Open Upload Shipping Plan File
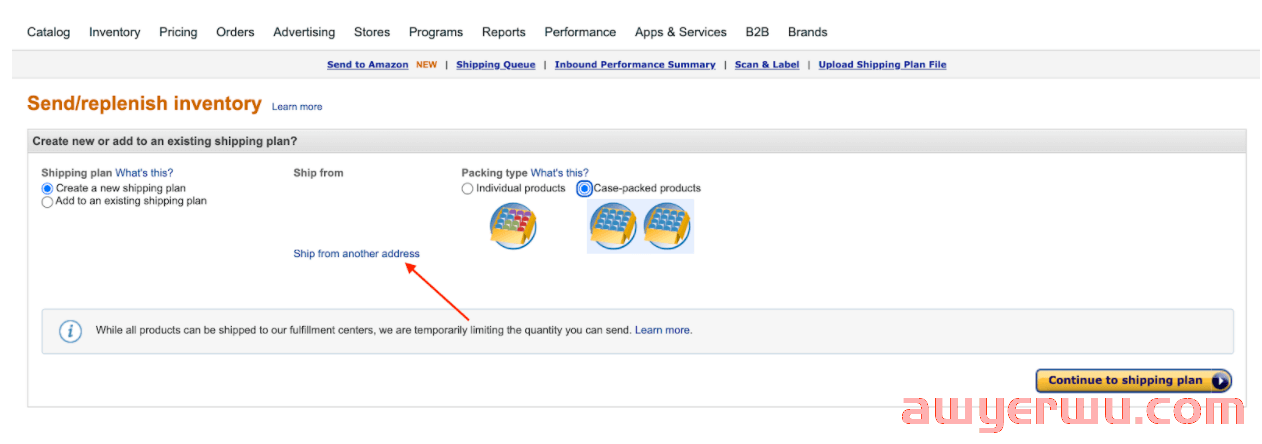The height and width of the screenshot is (444, 1262). point(882,65)
